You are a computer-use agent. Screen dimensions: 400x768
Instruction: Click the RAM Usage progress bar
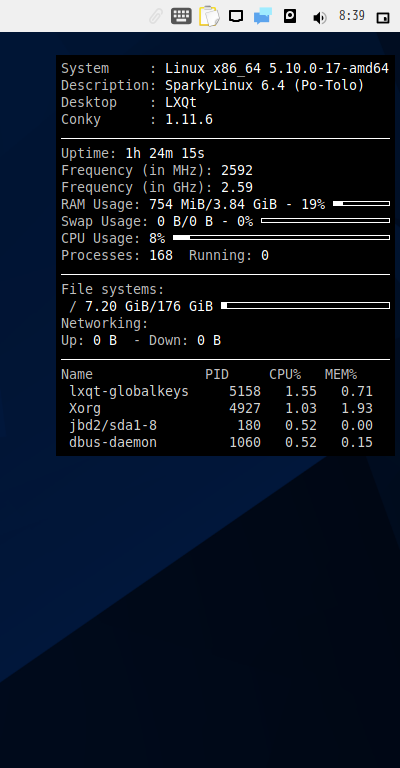(361, 203)
